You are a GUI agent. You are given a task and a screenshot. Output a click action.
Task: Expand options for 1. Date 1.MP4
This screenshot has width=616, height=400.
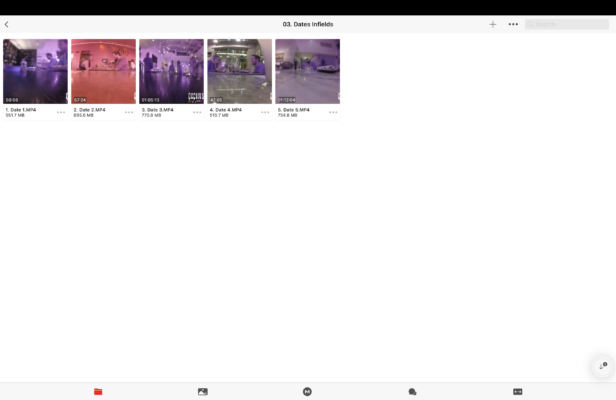point(61,112)
